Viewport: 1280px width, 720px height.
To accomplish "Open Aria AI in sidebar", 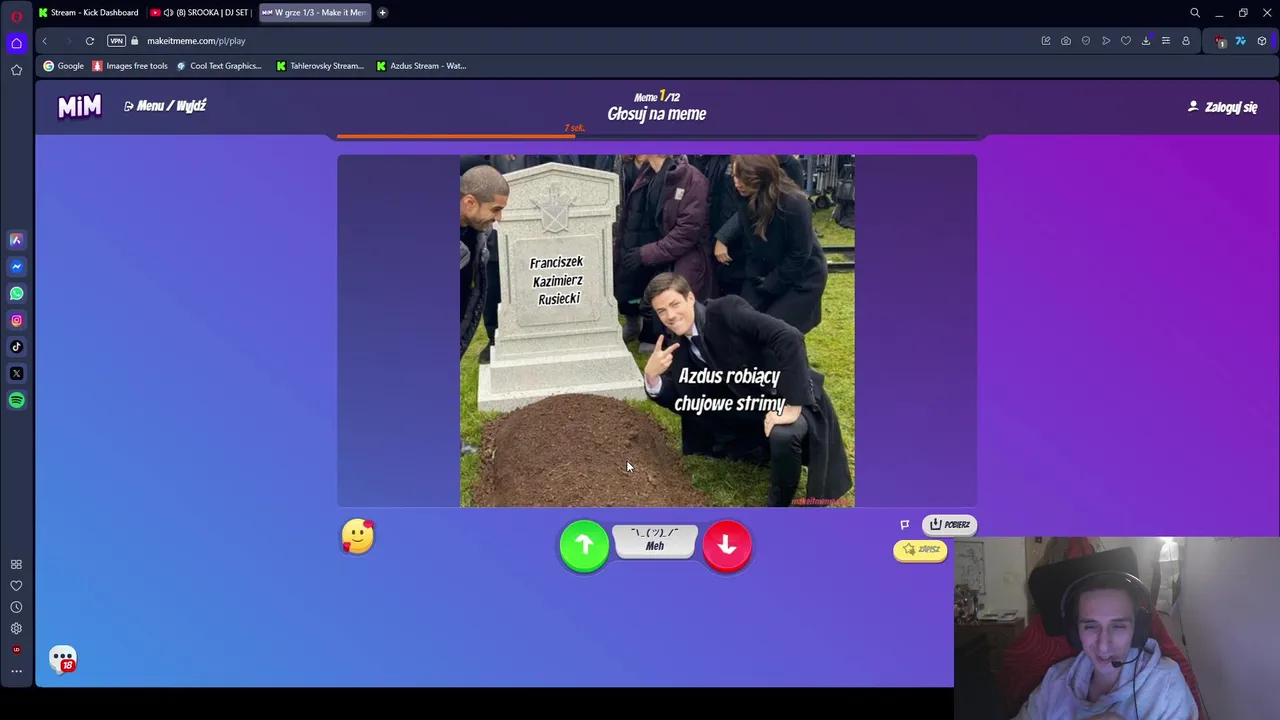I will [16, 240].
